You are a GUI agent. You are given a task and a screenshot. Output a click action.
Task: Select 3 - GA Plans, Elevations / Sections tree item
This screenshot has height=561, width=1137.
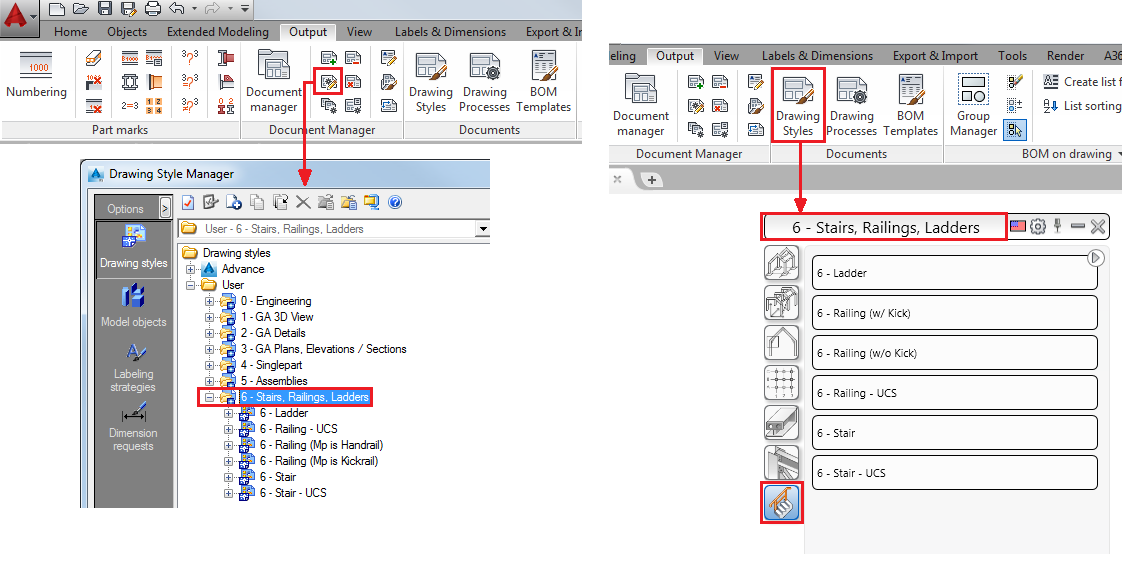coord(323,349)
